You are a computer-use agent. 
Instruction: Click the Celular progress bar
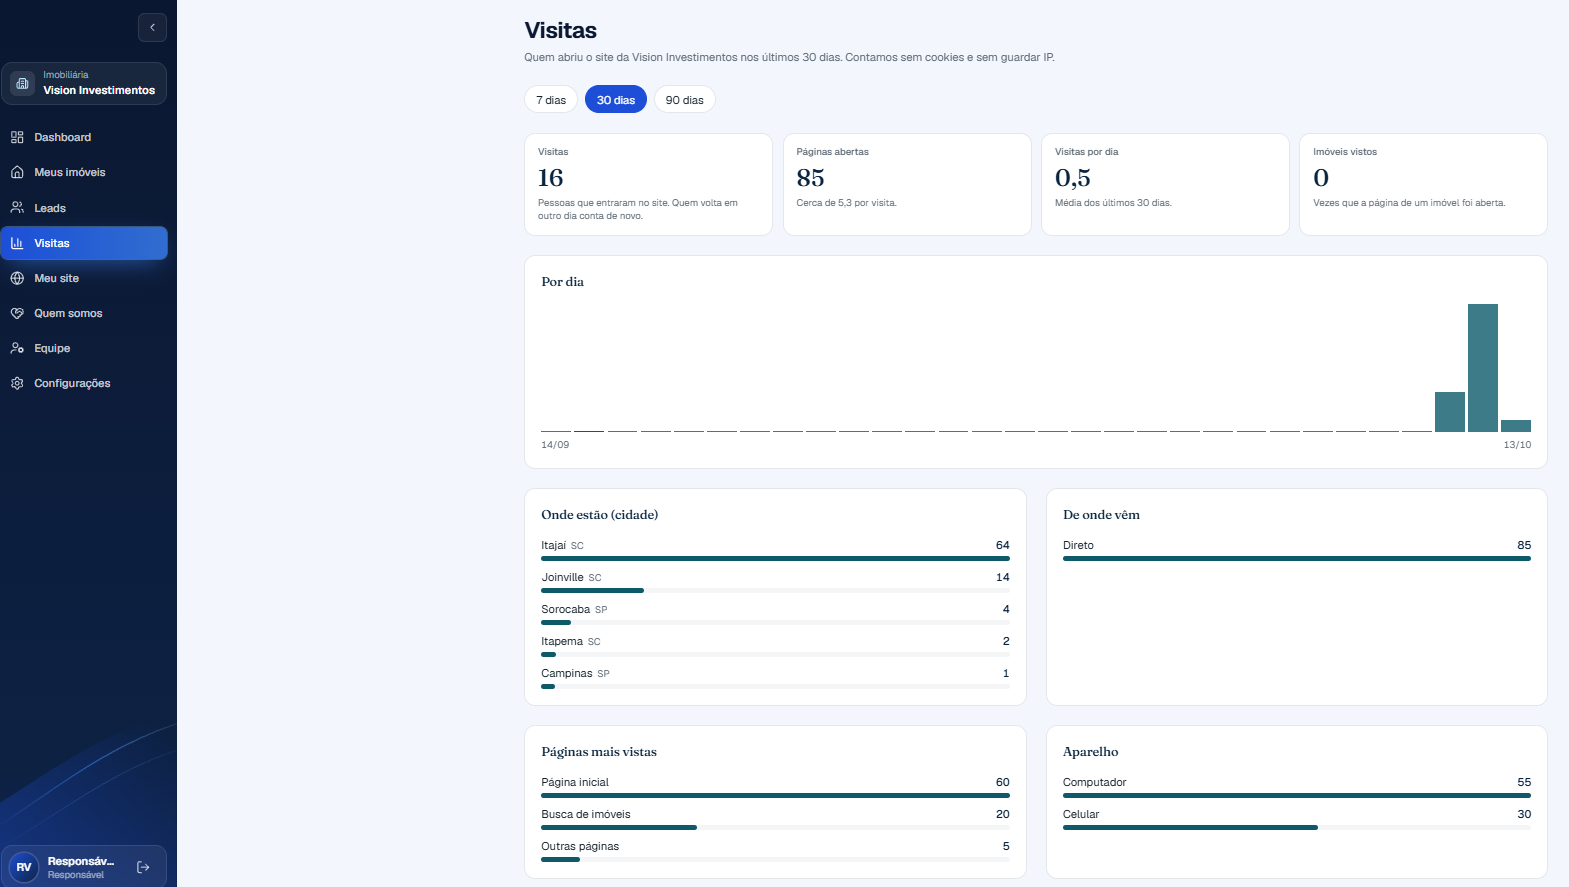[x=1297, y=828]
